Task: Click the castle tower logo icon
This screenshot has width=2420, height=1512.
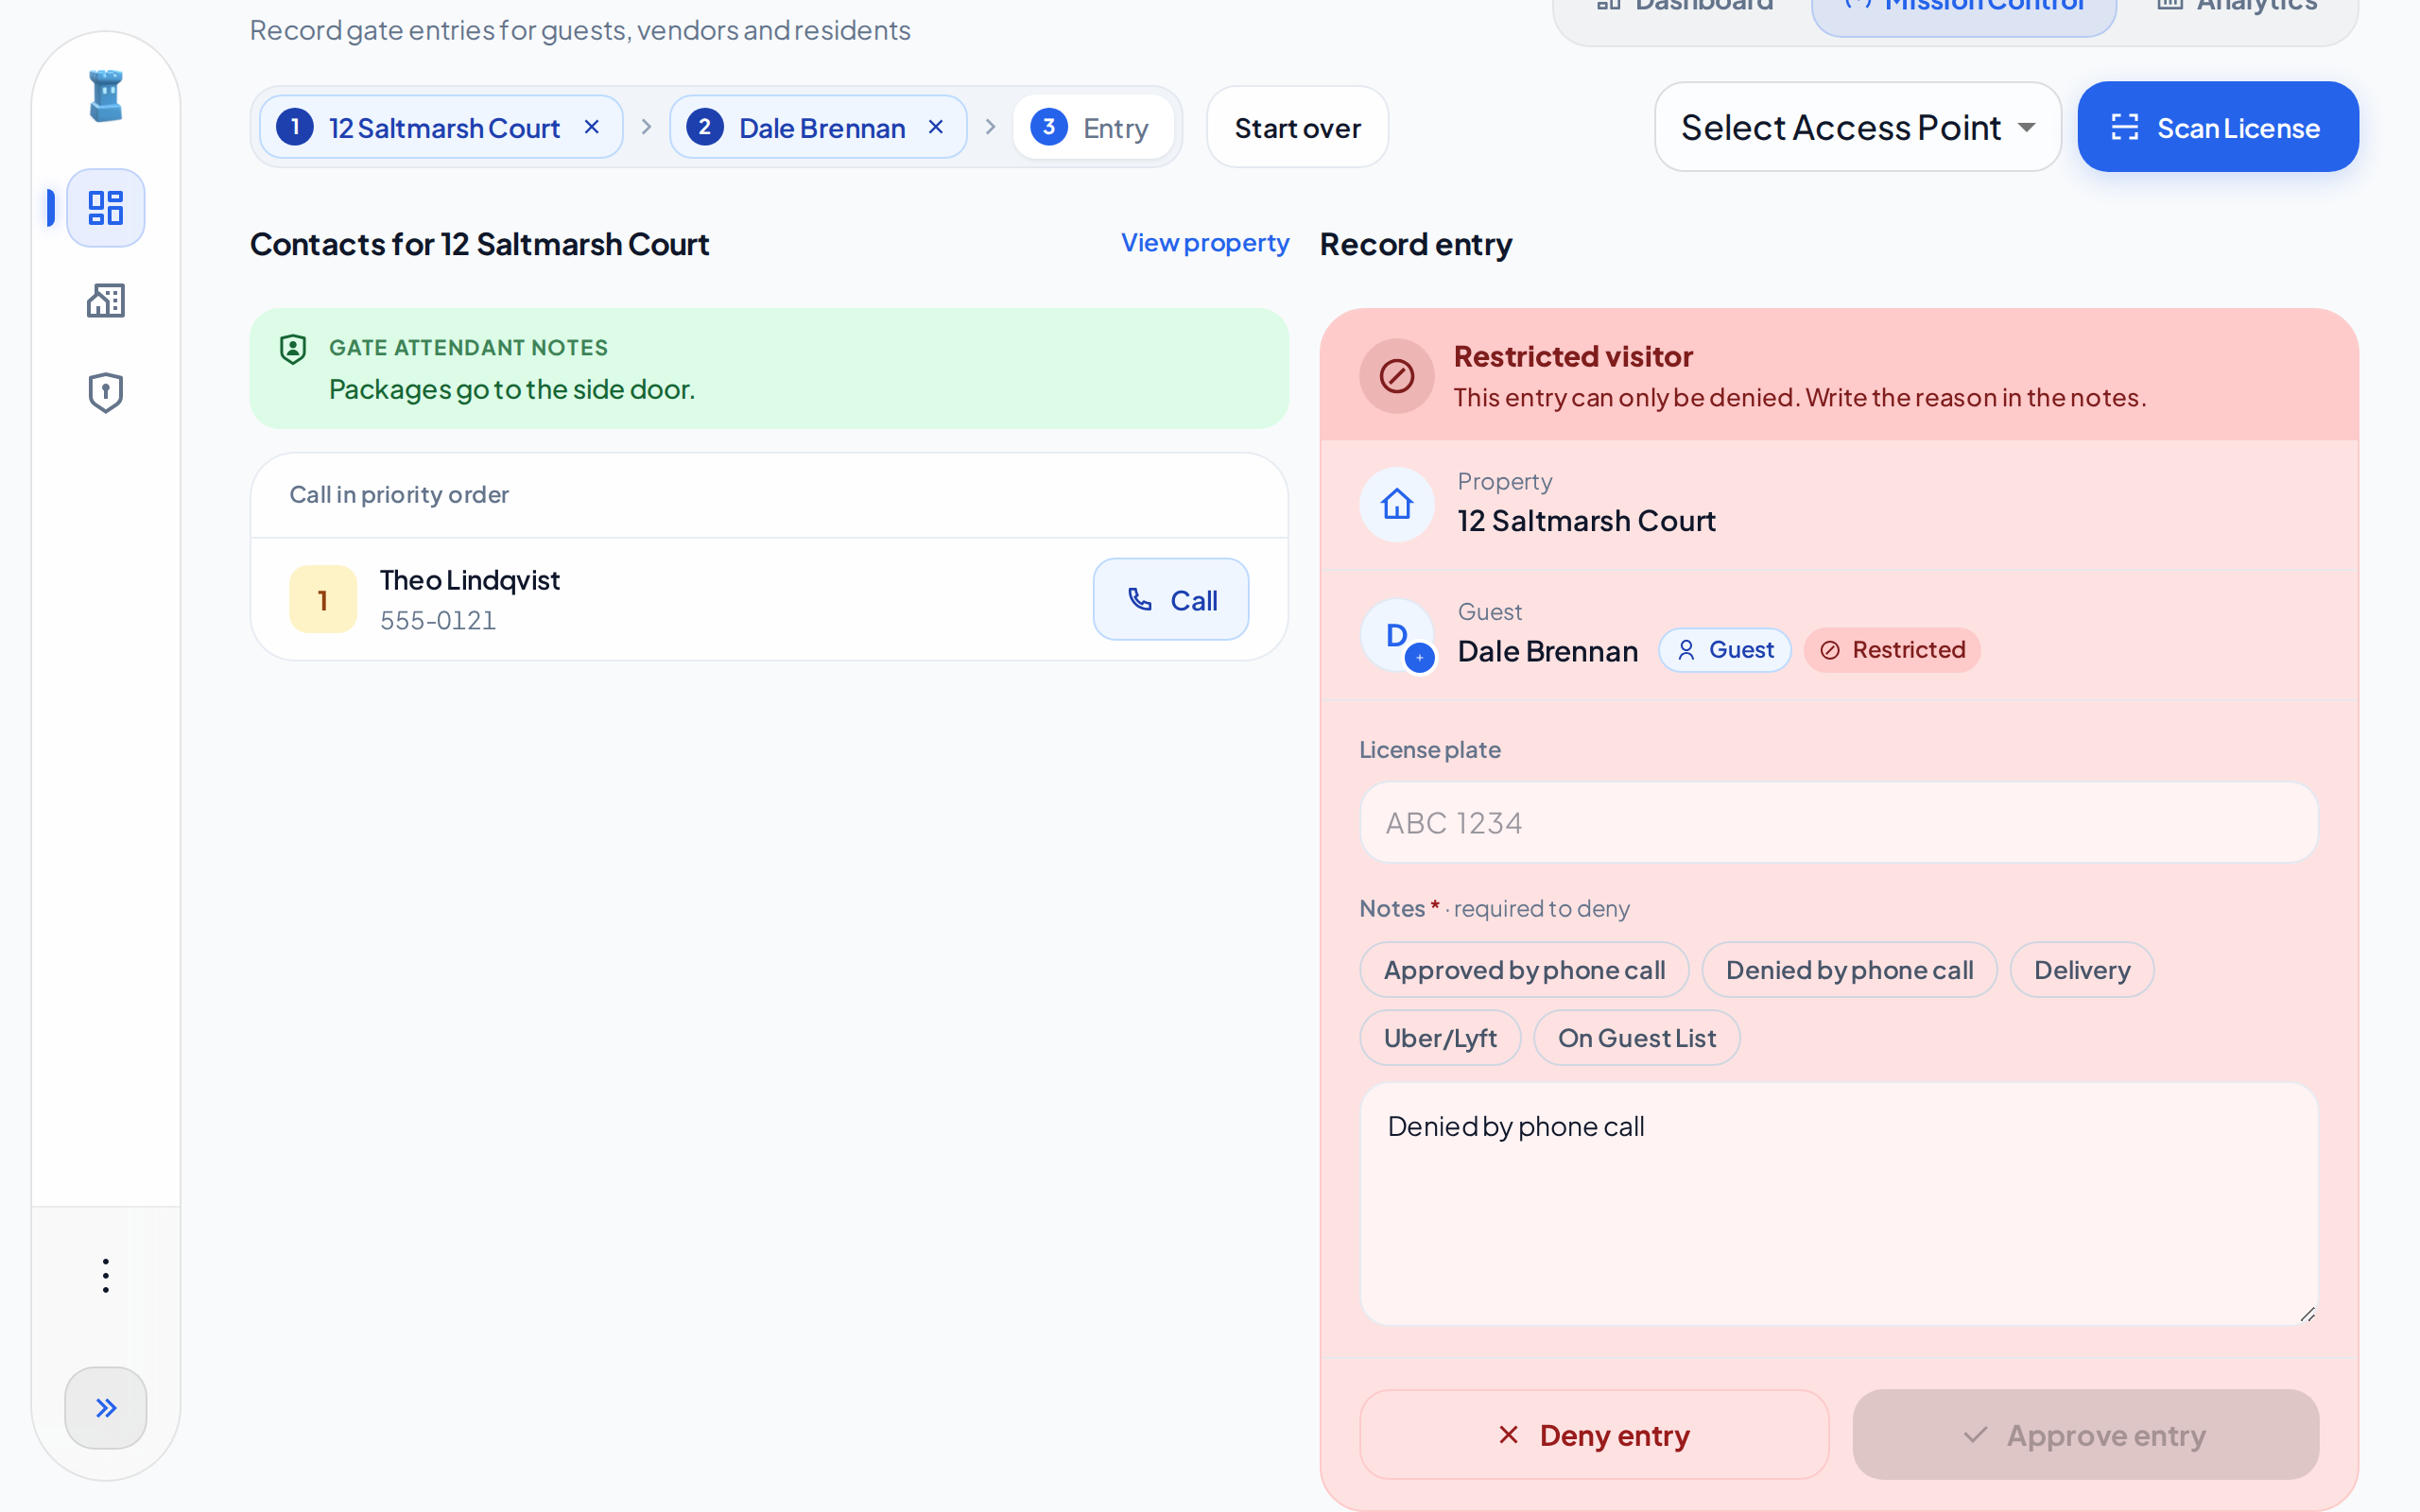Action: point(106,96)
